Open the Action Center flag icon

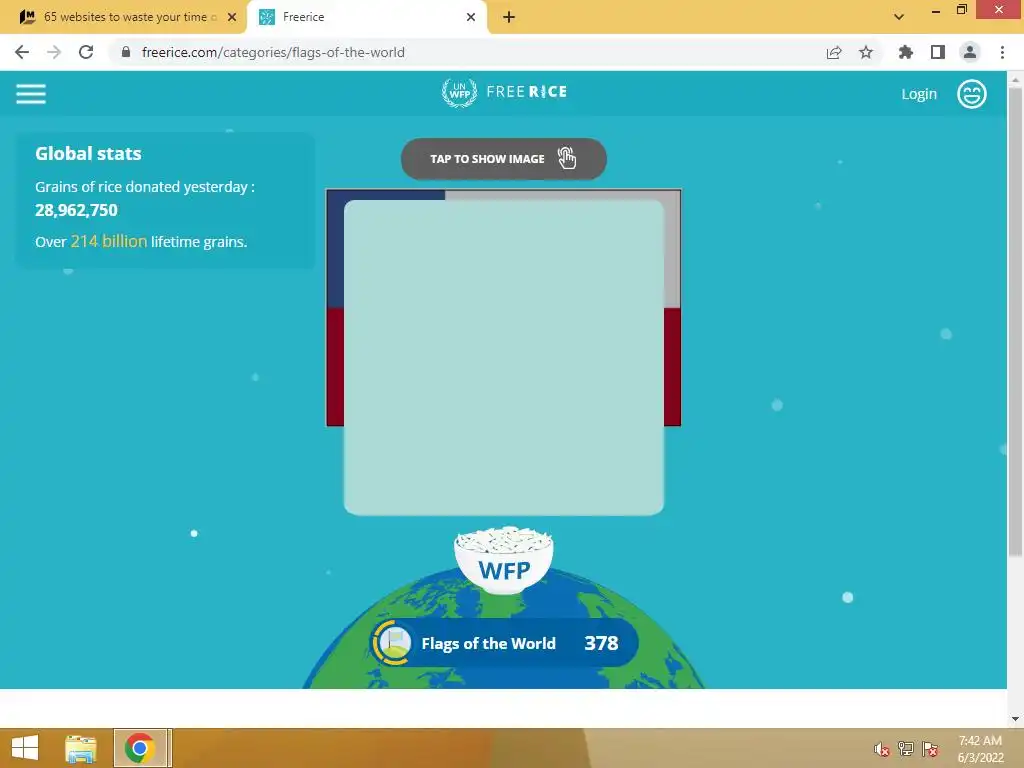[930, 749]
